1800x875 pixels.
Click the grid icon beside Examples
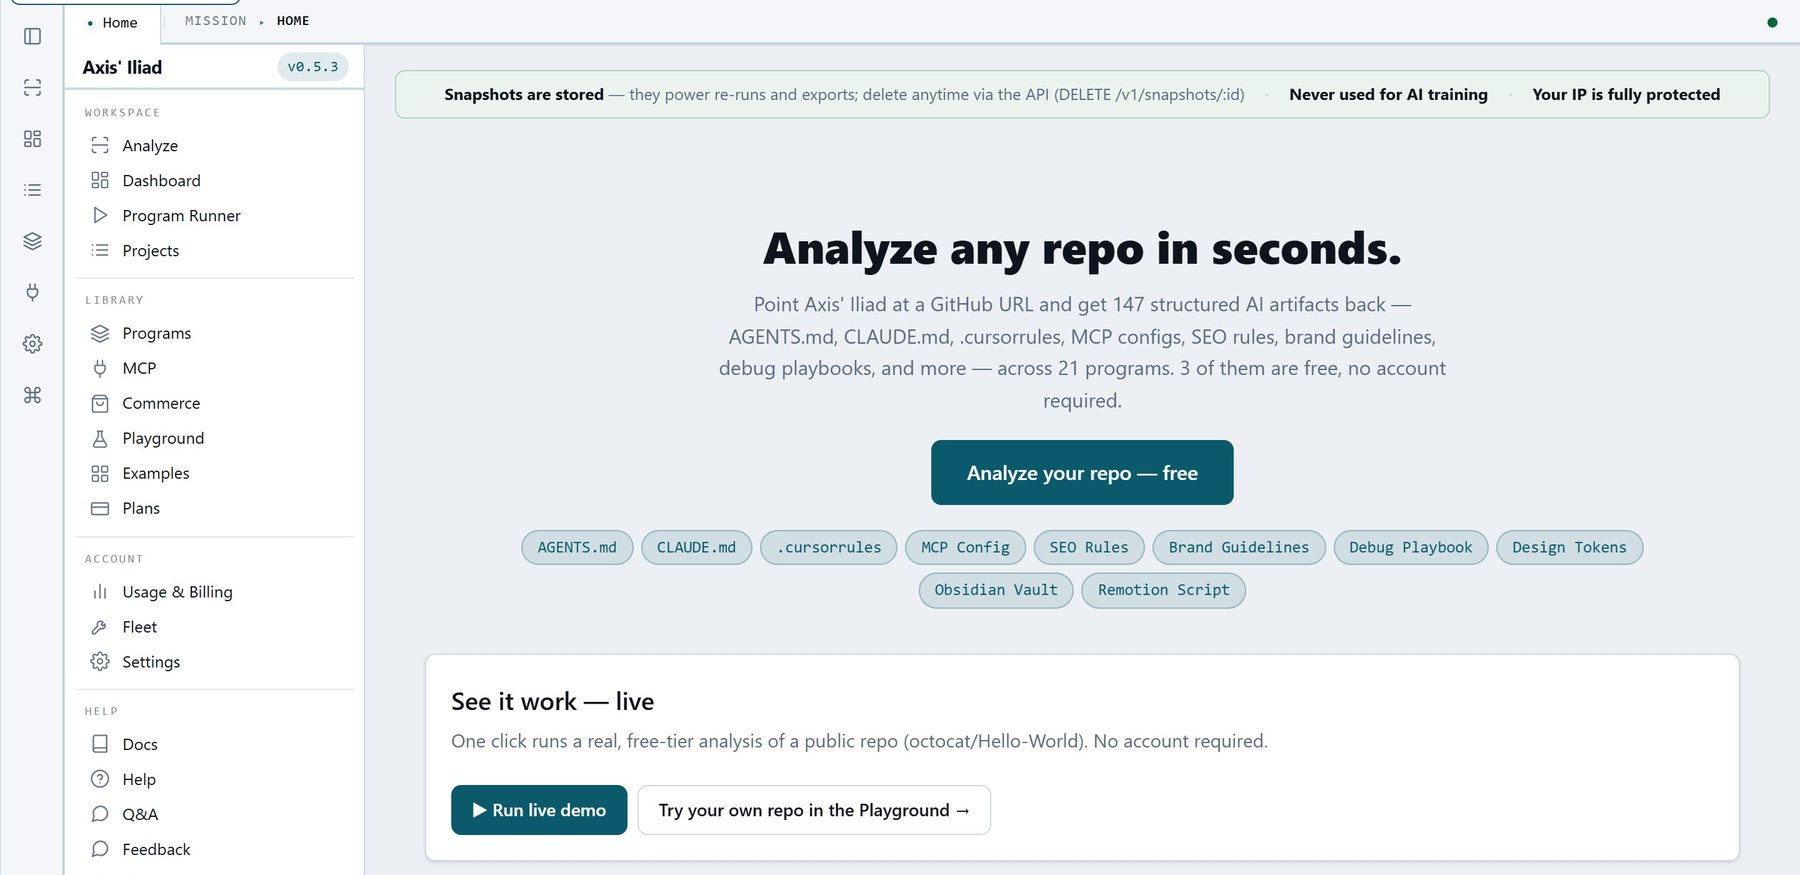click(100, 473)
